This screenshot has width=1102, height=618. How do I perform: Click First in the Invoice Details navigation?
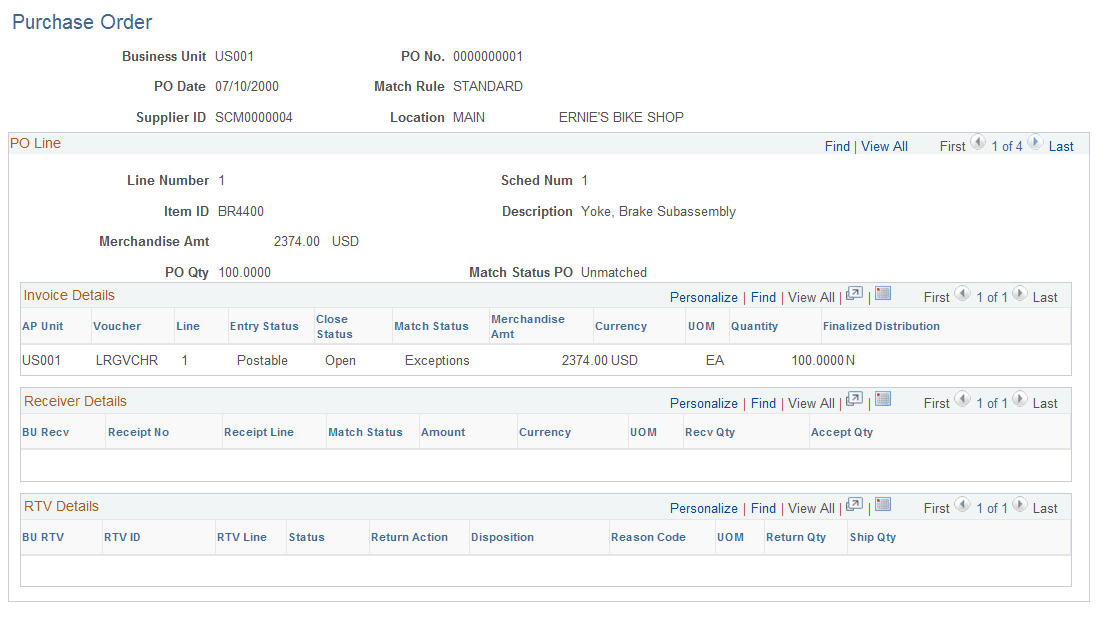click(936, 296)
